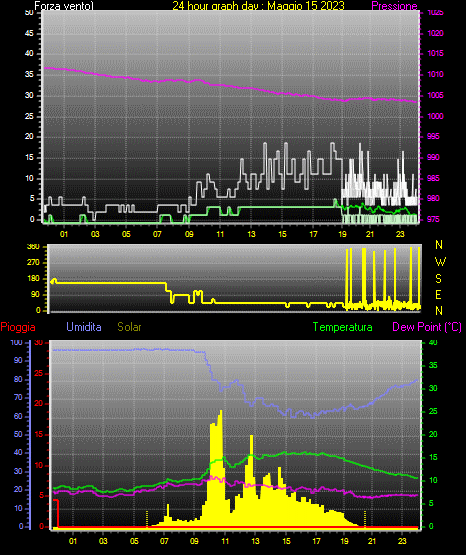The image size is (466, 555).
Task: Click hour 19 on wind chart time axis
Action: click(x=343, y=234)
